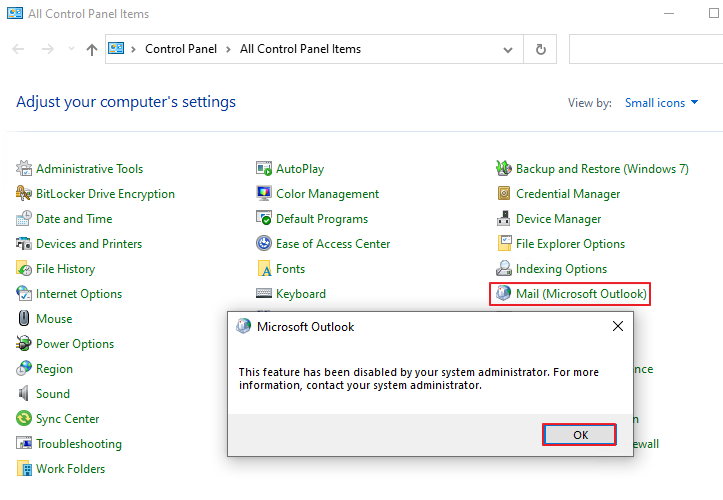The width and height of the screenshot is (723, 500).
Task: Open the AutoPlay icon
Action: pyautogui.click(x=264, y=168)
